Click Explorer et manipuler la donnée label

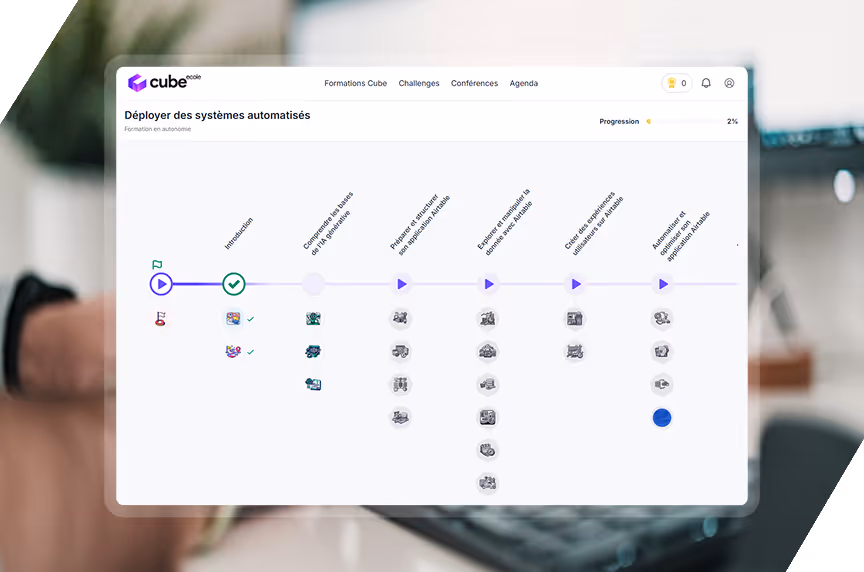505,222
